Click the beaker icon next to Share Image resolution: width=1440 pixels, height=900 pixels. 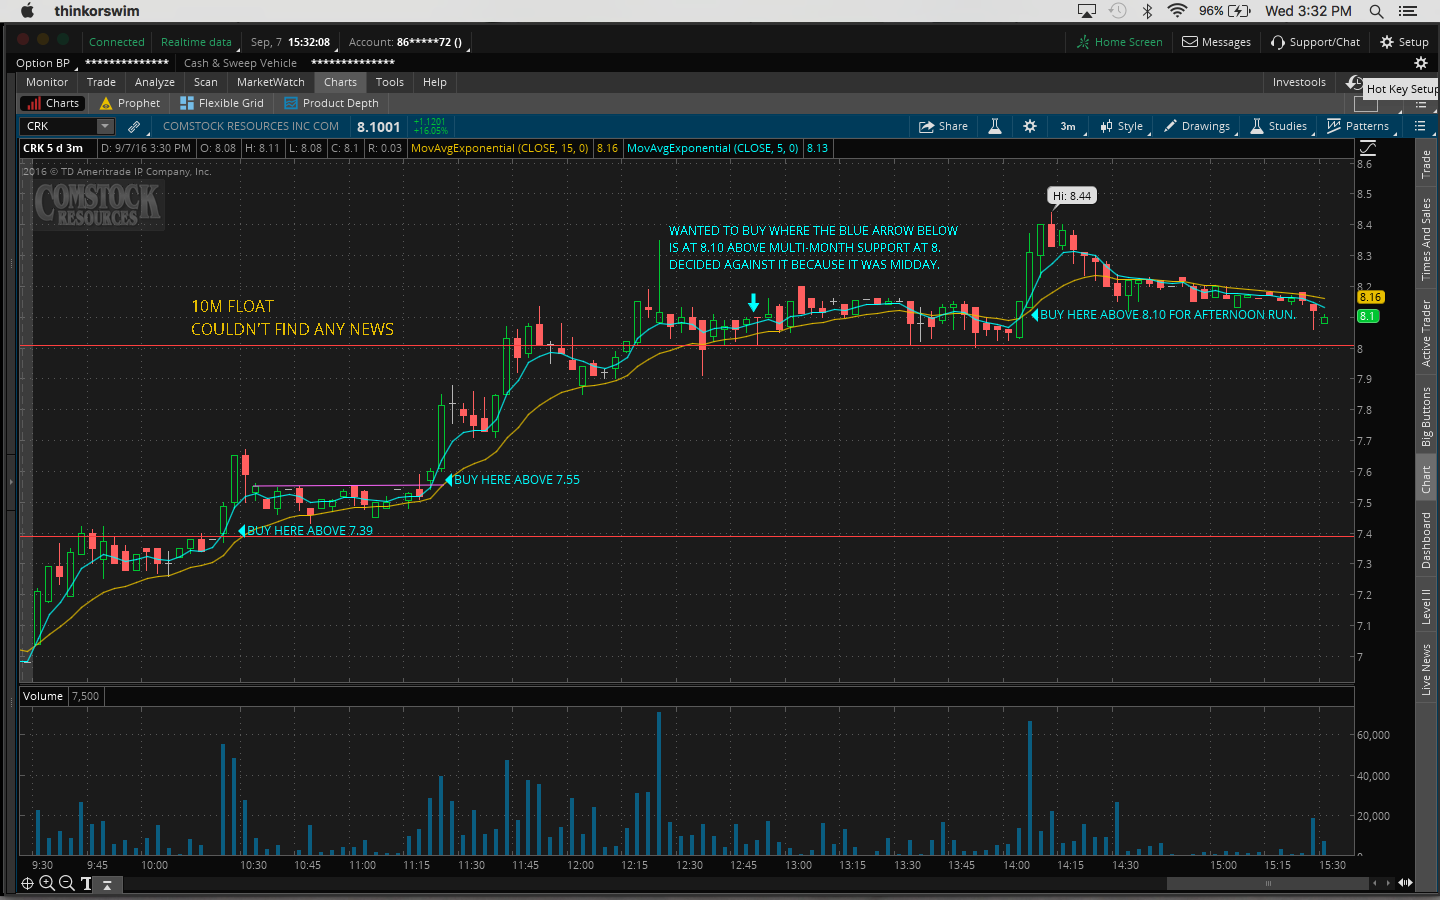[995, 126]
